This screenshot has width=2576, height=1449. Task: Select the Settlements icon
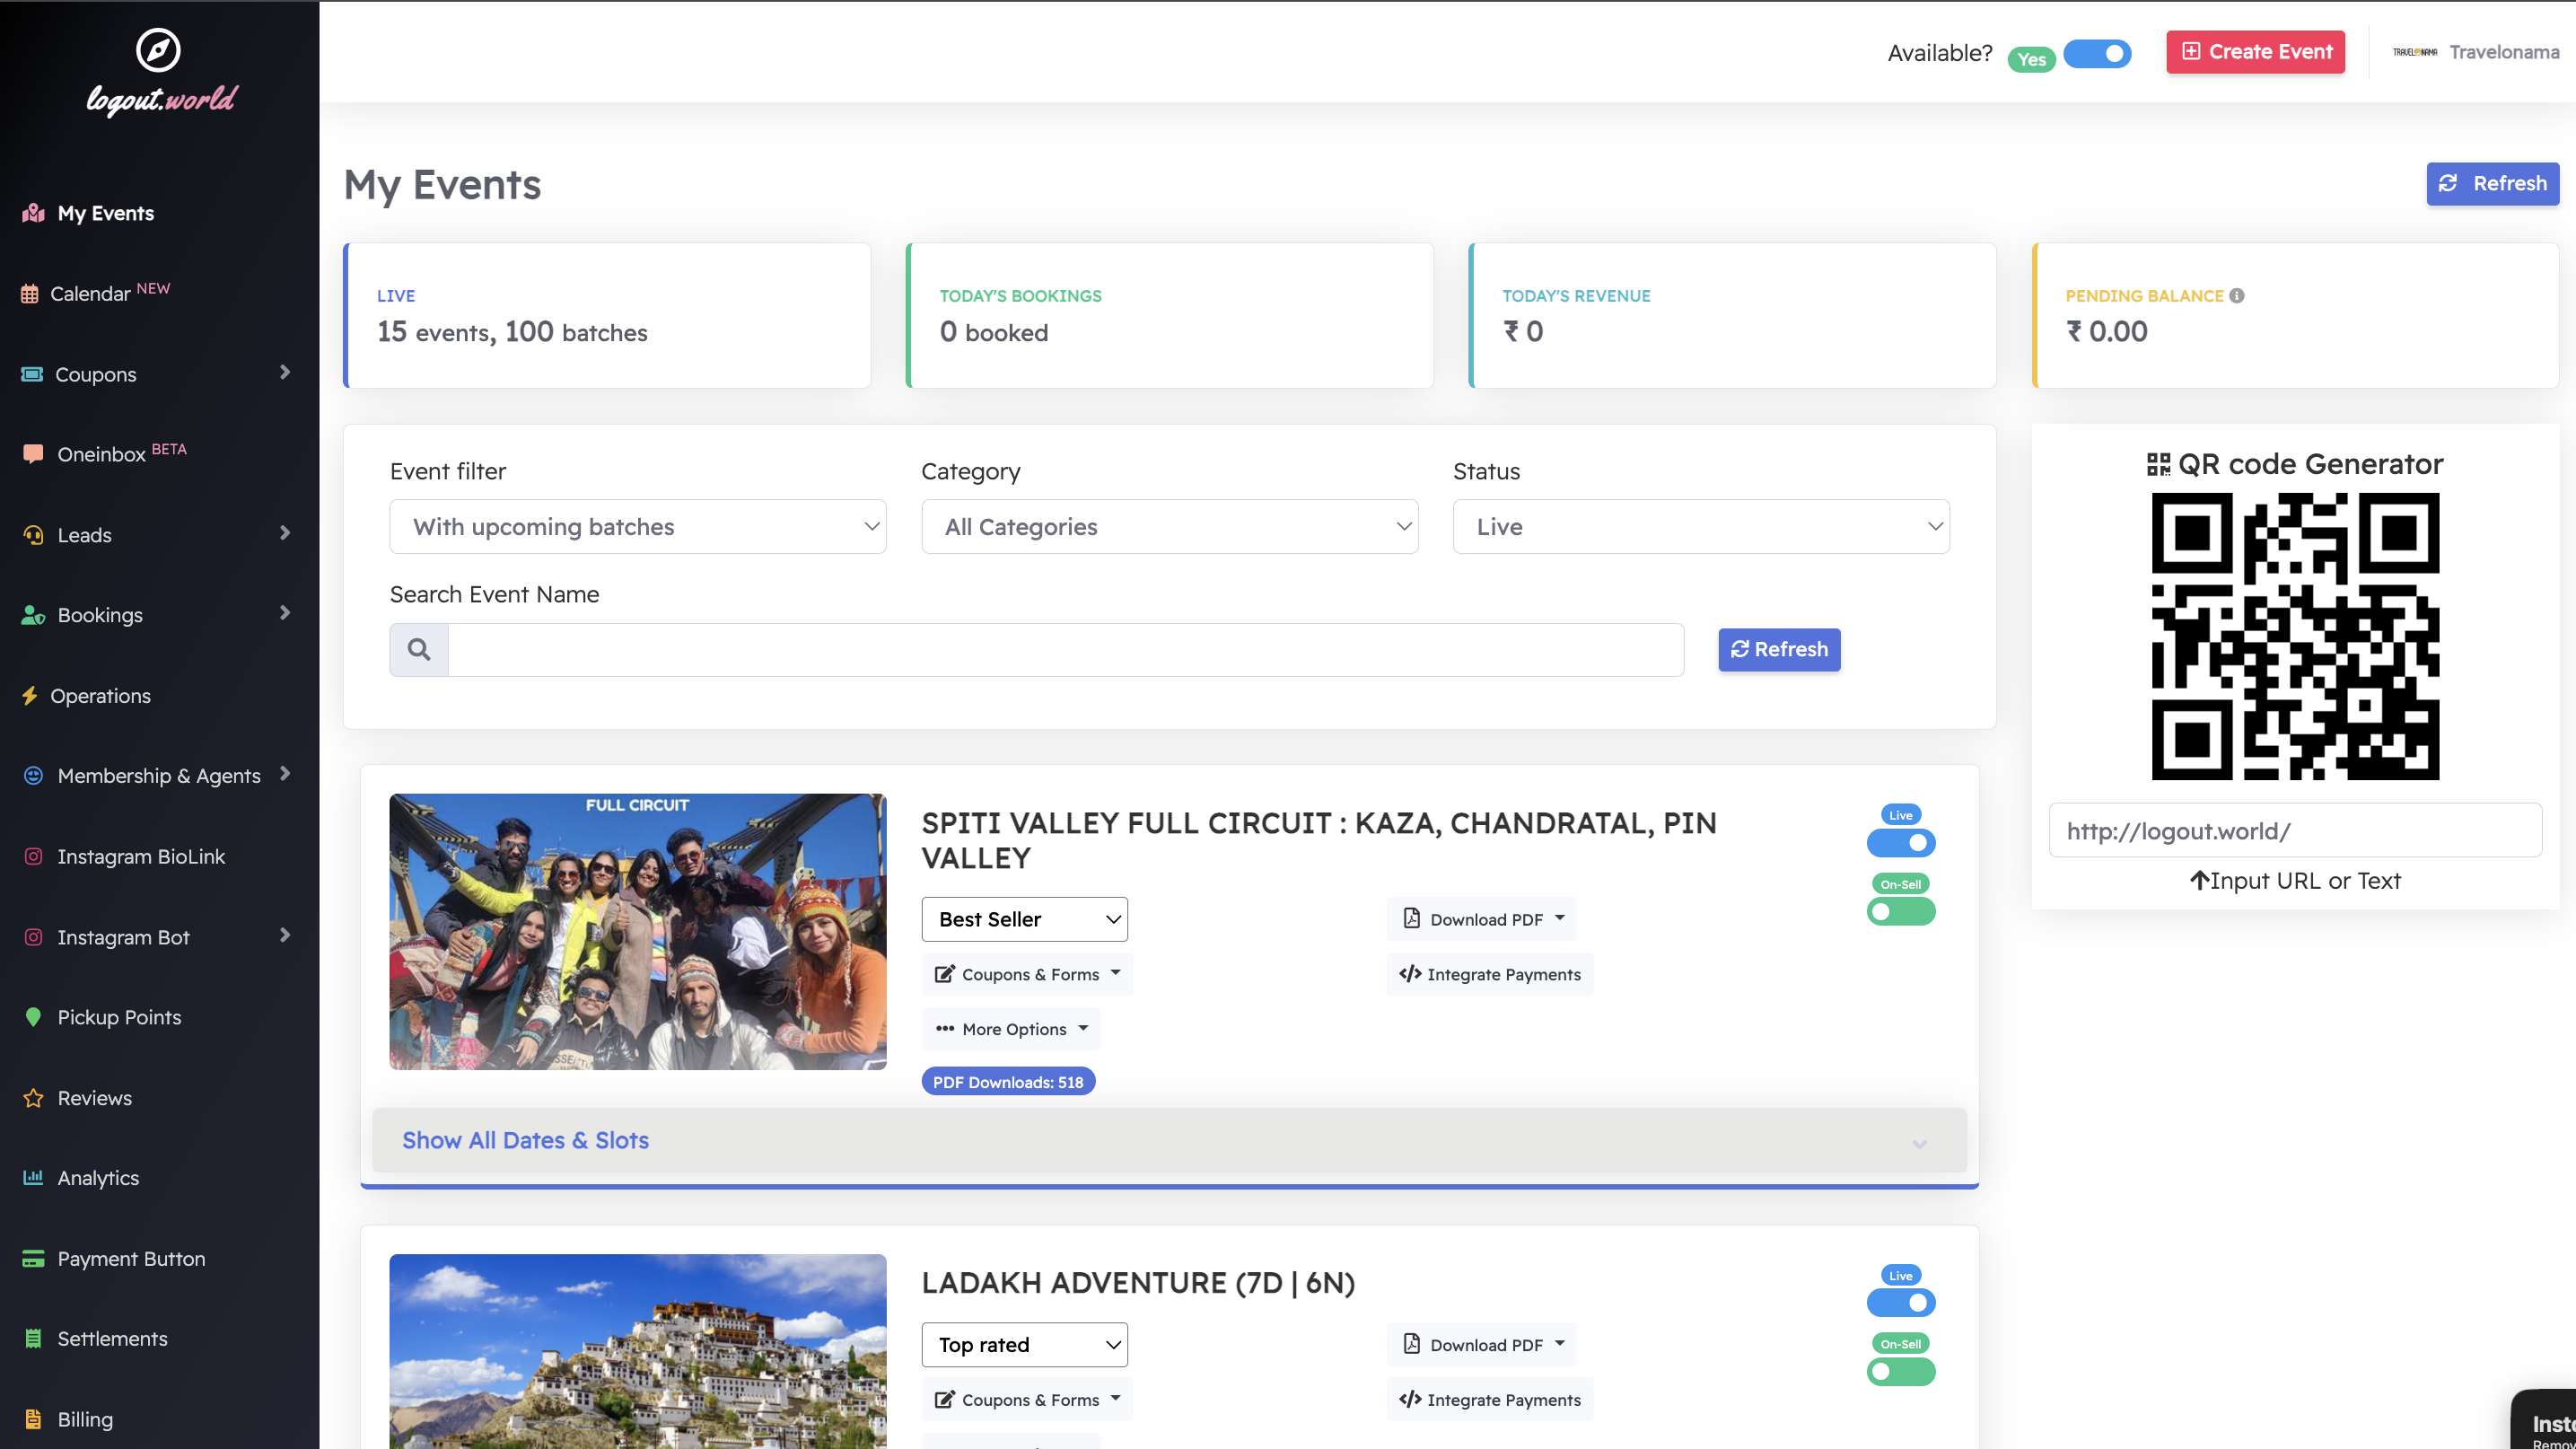[33, 1338]
